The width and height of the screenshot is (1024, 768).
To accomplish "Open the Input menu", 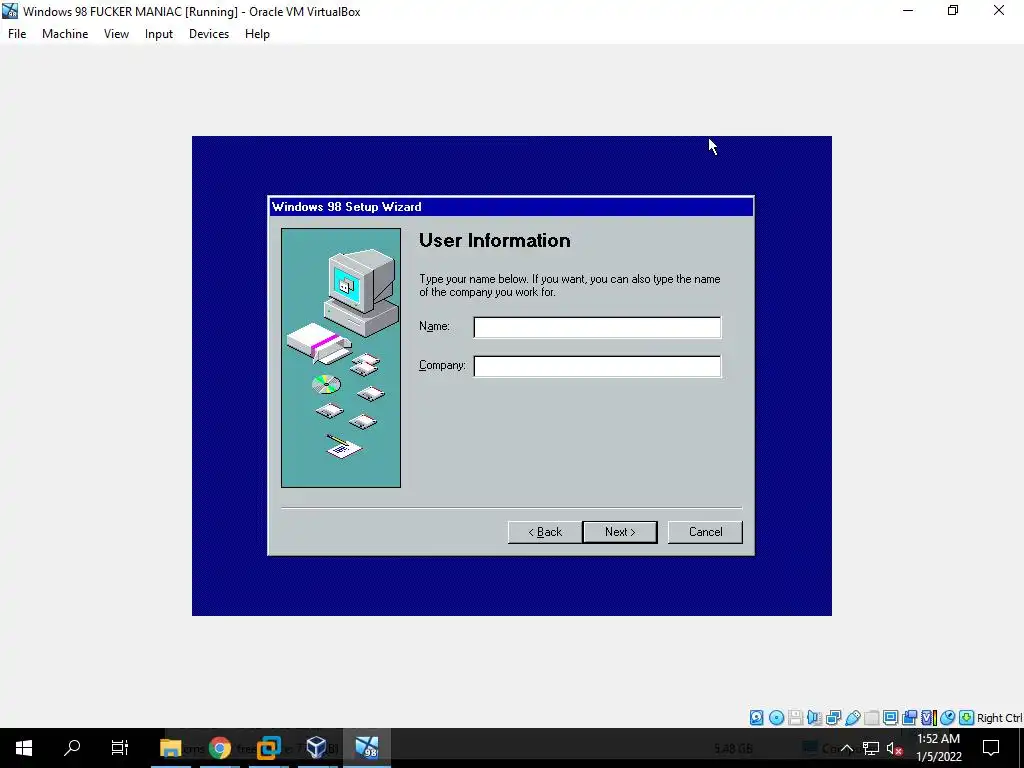I will coord(159,34).
